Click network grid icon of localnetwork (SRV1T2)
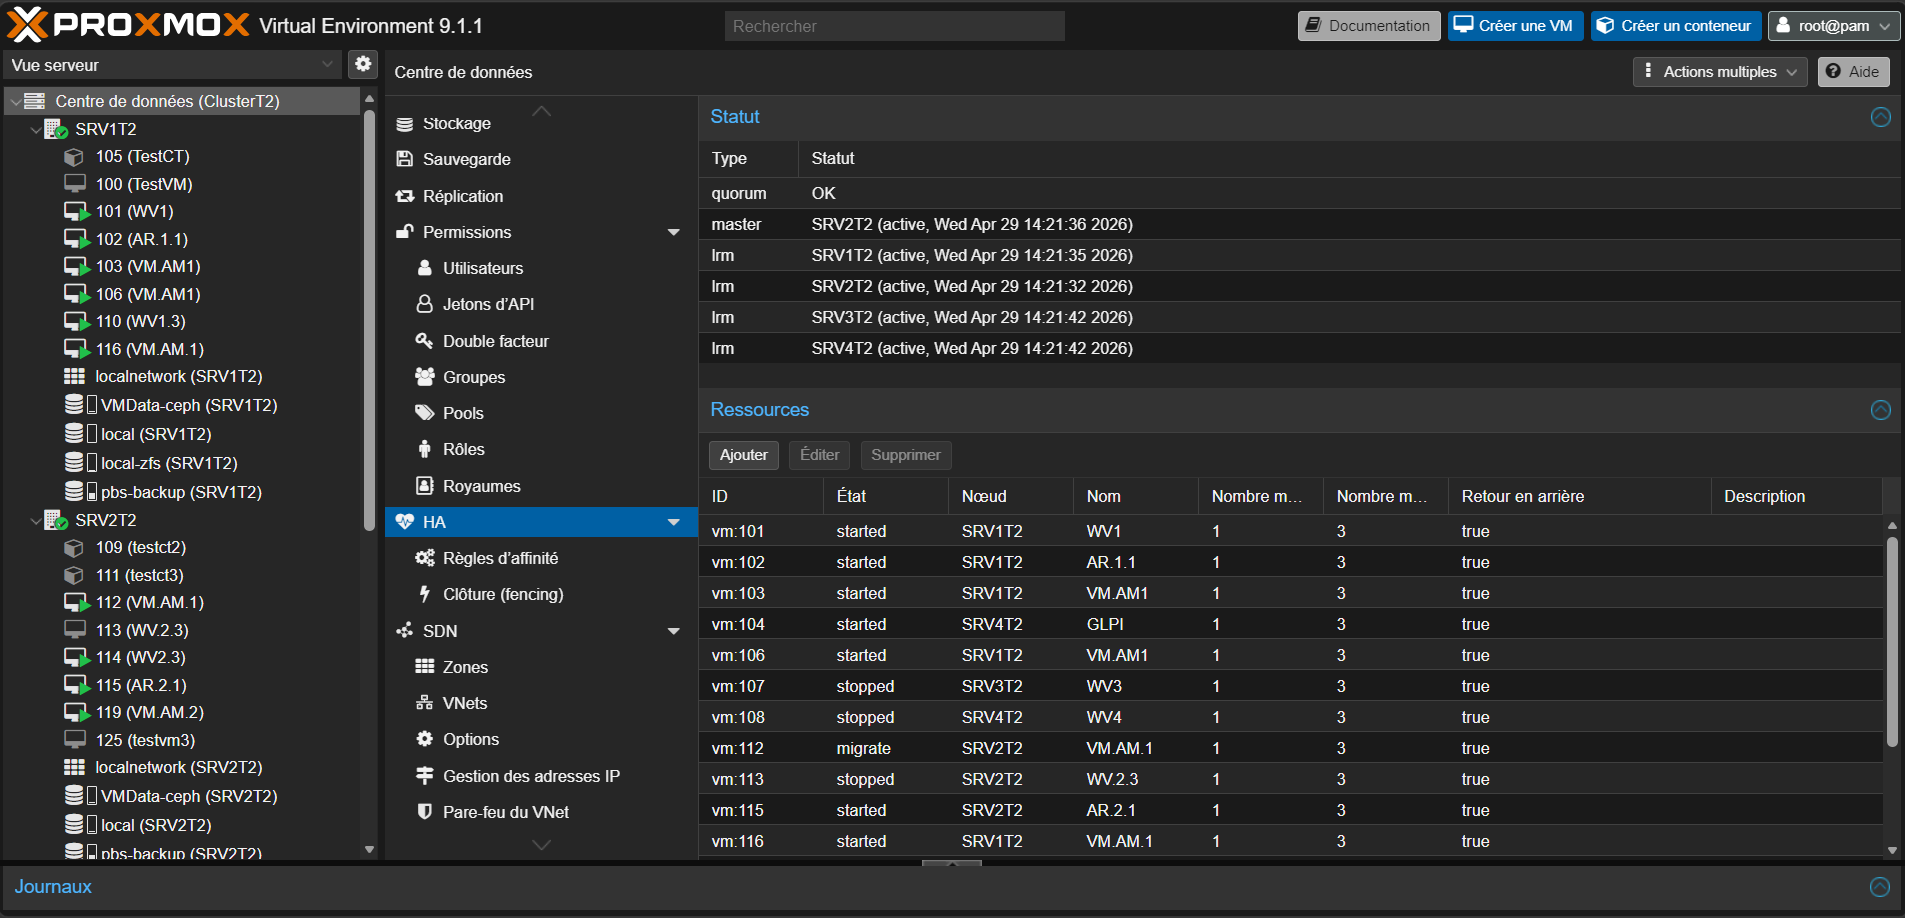This screenshot has height=918, width=1905. [74, 376]
